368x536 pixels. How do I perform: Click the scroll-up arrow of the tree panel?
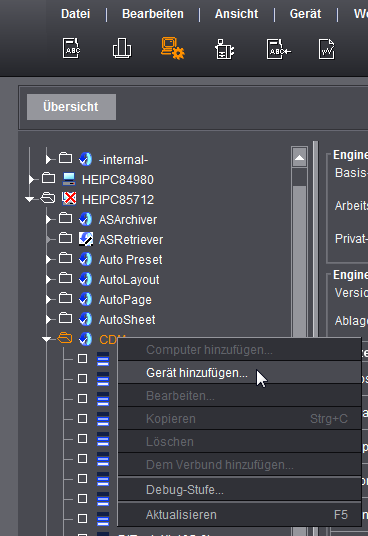coord(300,157)
